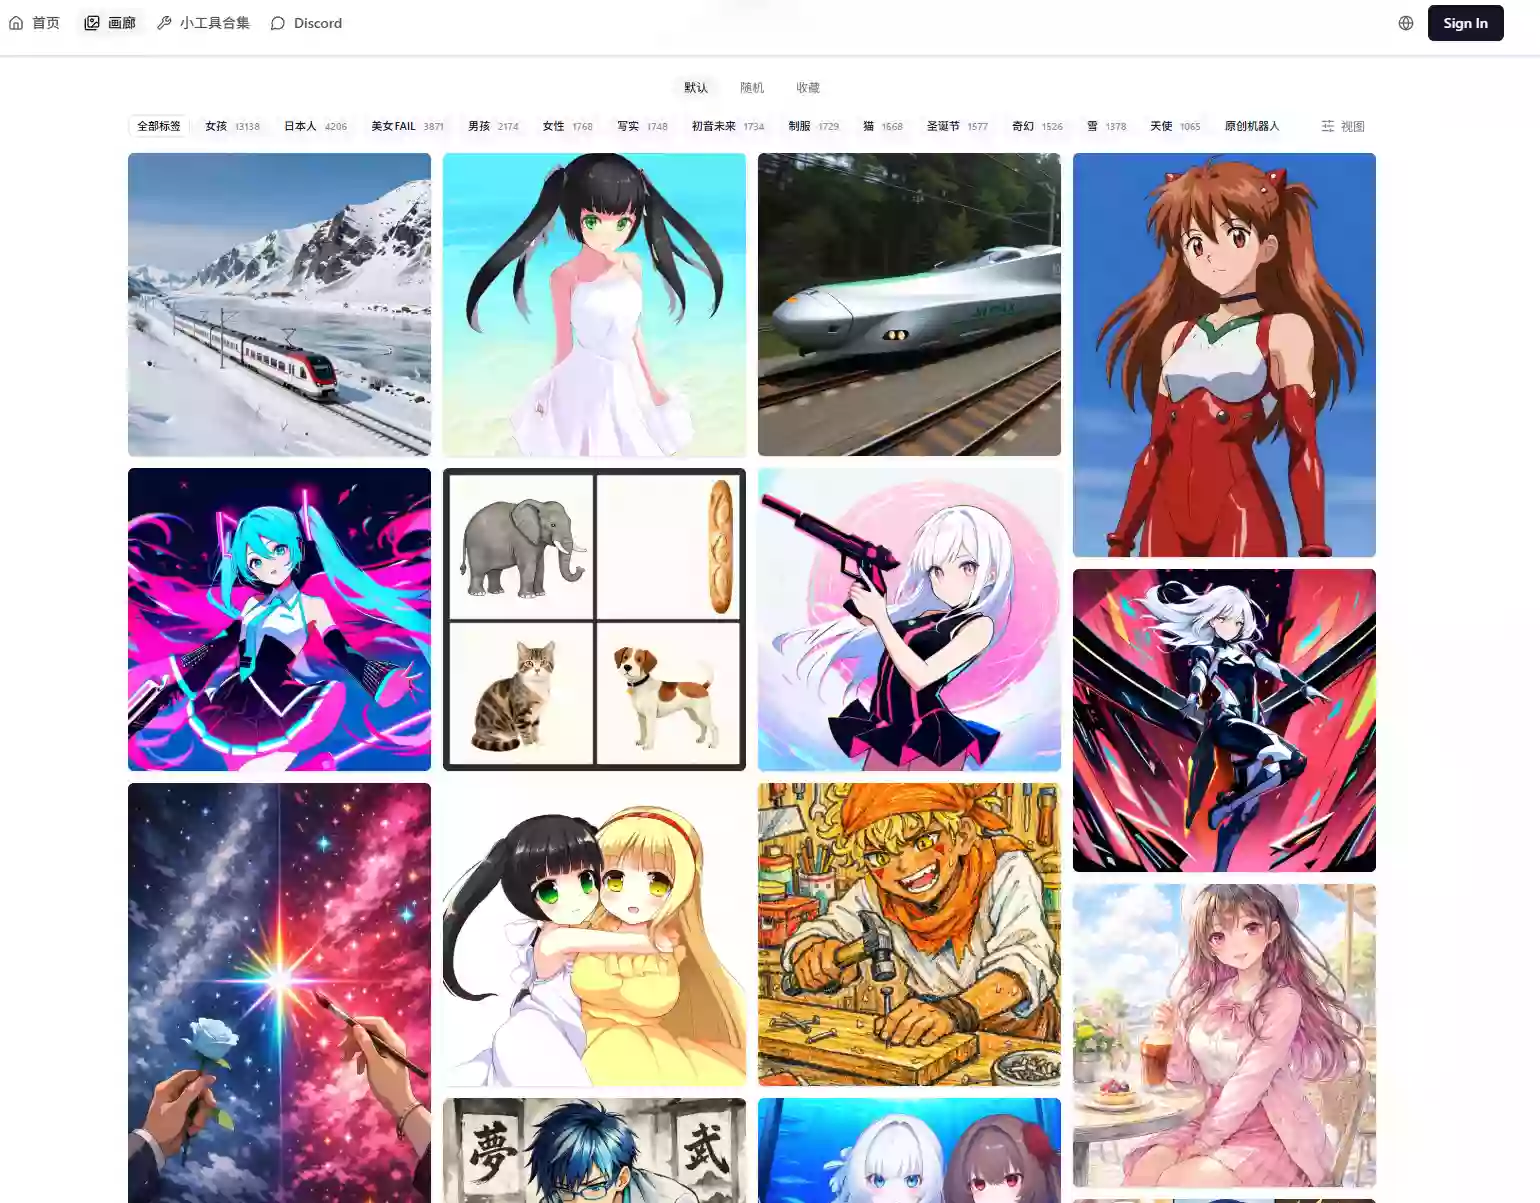Image resolution: width=1540 pixels, height=1203 pixels.
Task: Click the globe language switcher icon
Action: [1405, 23]
